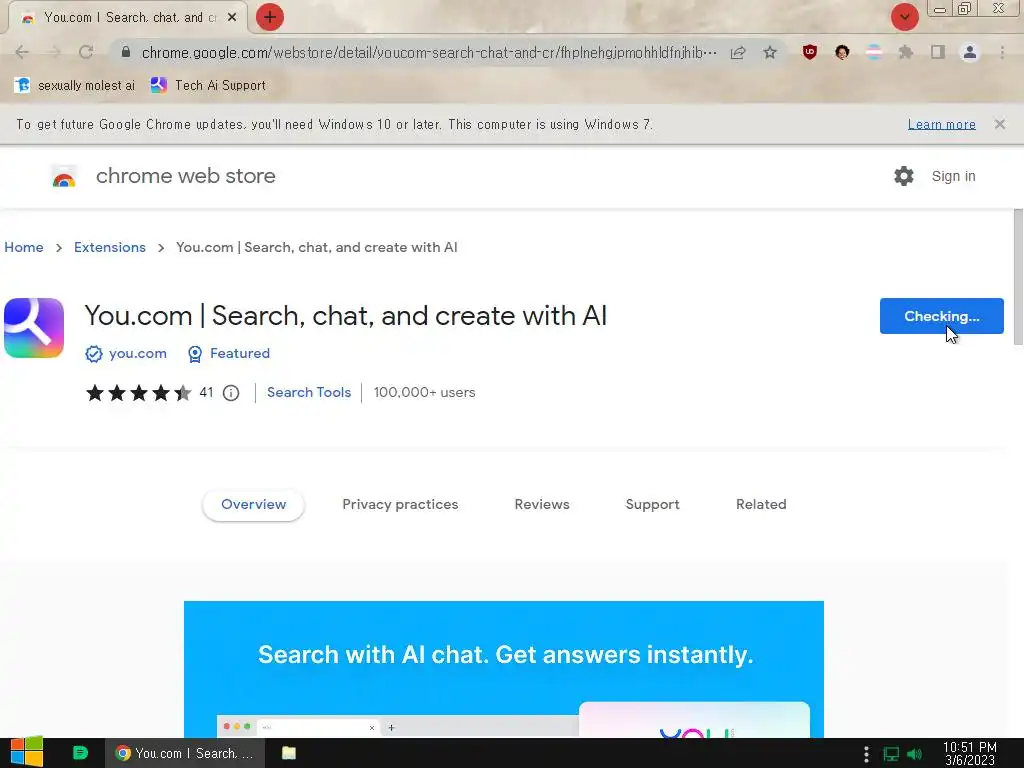Toggle the Chrome side panel icon

(938, 52)
